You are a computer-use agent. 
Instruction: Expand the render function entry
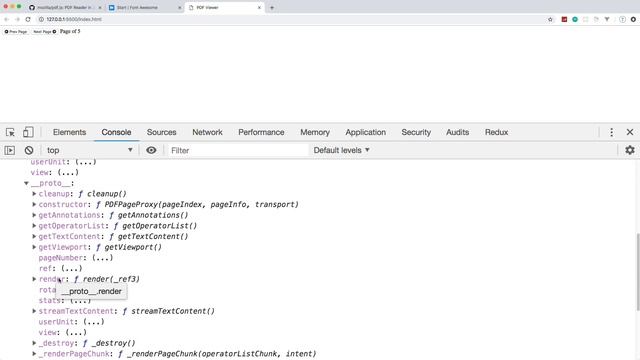34,279
